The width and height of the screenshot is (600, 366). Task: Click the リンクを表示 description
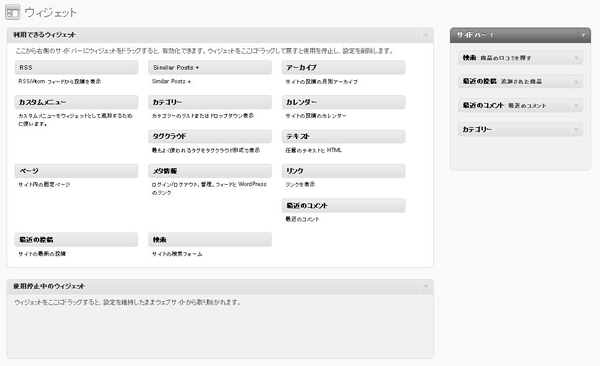[300, 185]
